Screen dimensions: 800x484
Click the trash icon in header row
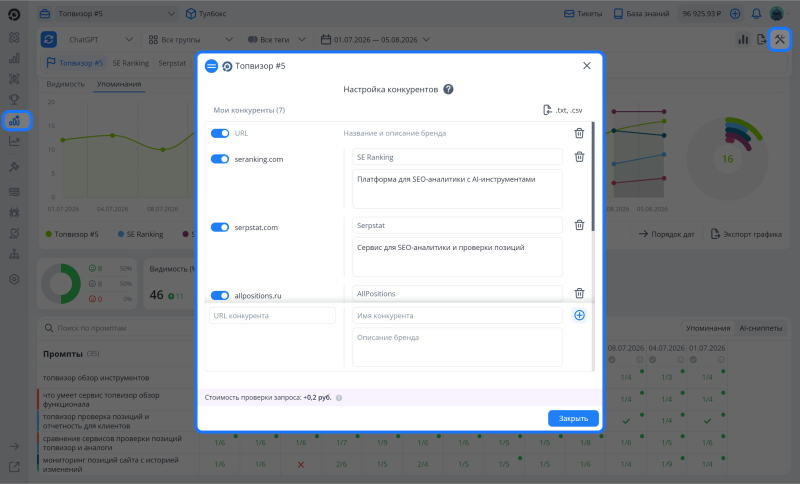tap(579, 133)
